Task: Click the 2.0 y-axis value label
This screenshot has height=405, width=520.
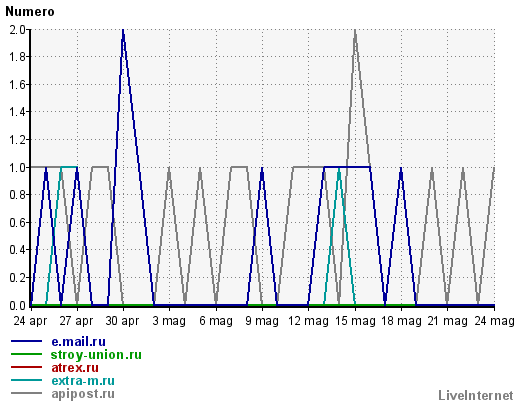Action: pos(17,30)
